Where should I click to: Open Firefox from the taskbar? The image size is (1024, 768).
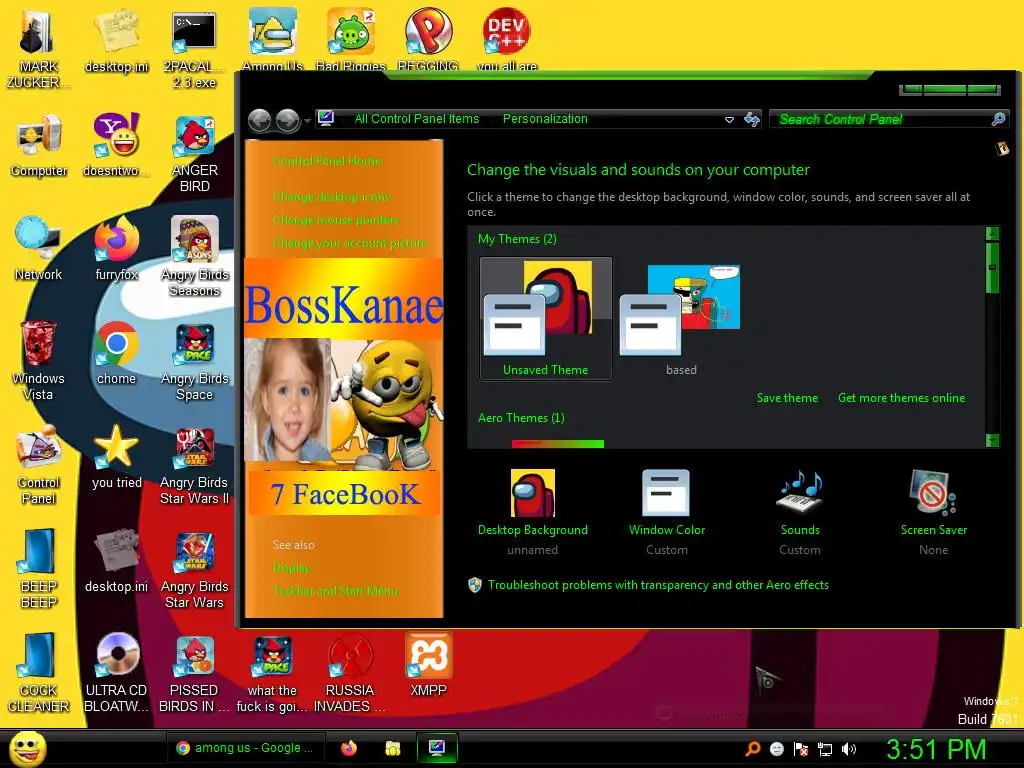point(349,748)
